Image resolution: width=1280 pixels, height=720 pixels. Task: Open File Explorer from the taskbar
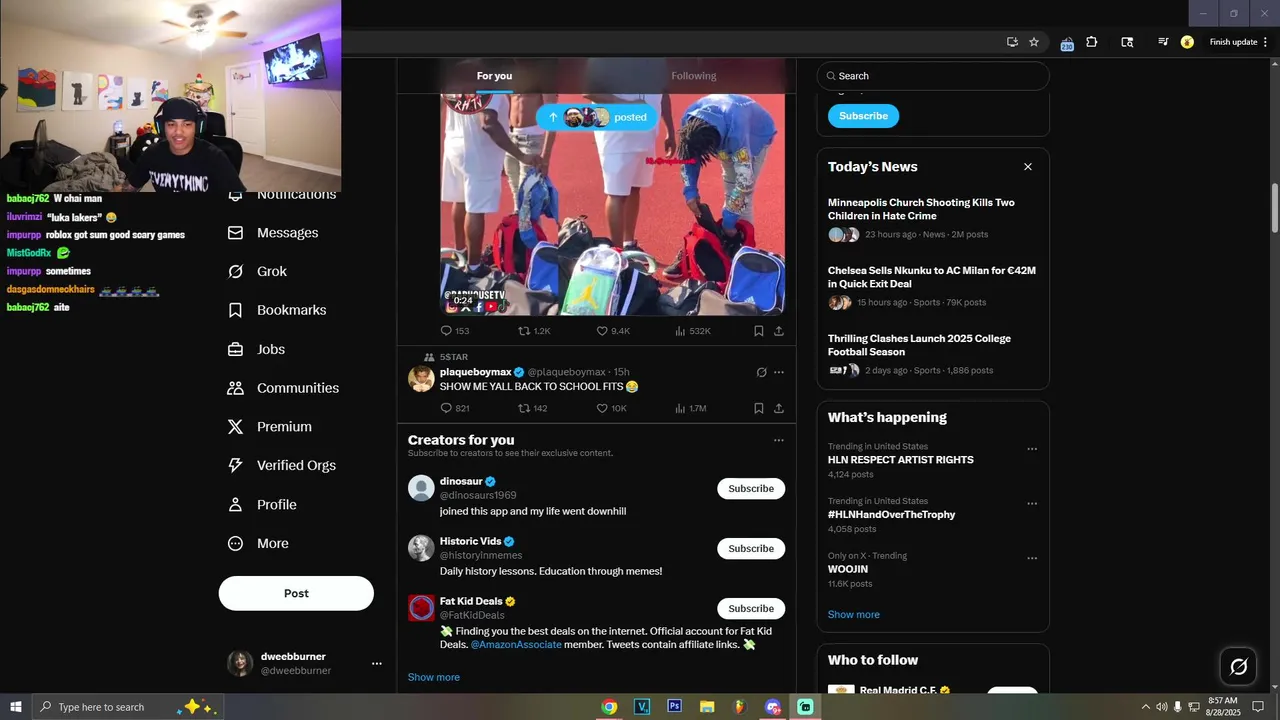(707, 707)
